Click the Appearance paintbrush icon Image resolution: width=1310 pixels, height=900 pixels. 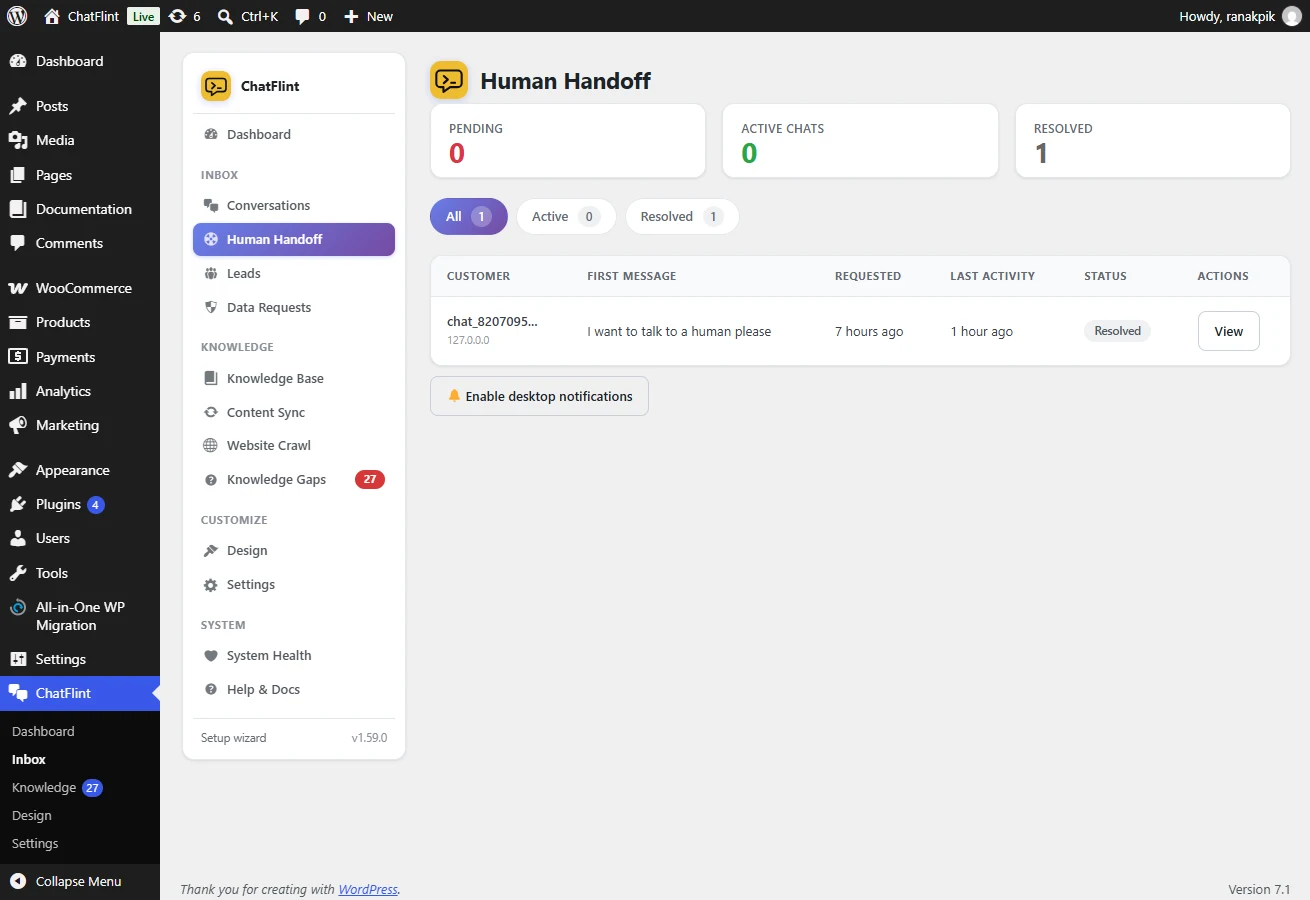(18, 470)
